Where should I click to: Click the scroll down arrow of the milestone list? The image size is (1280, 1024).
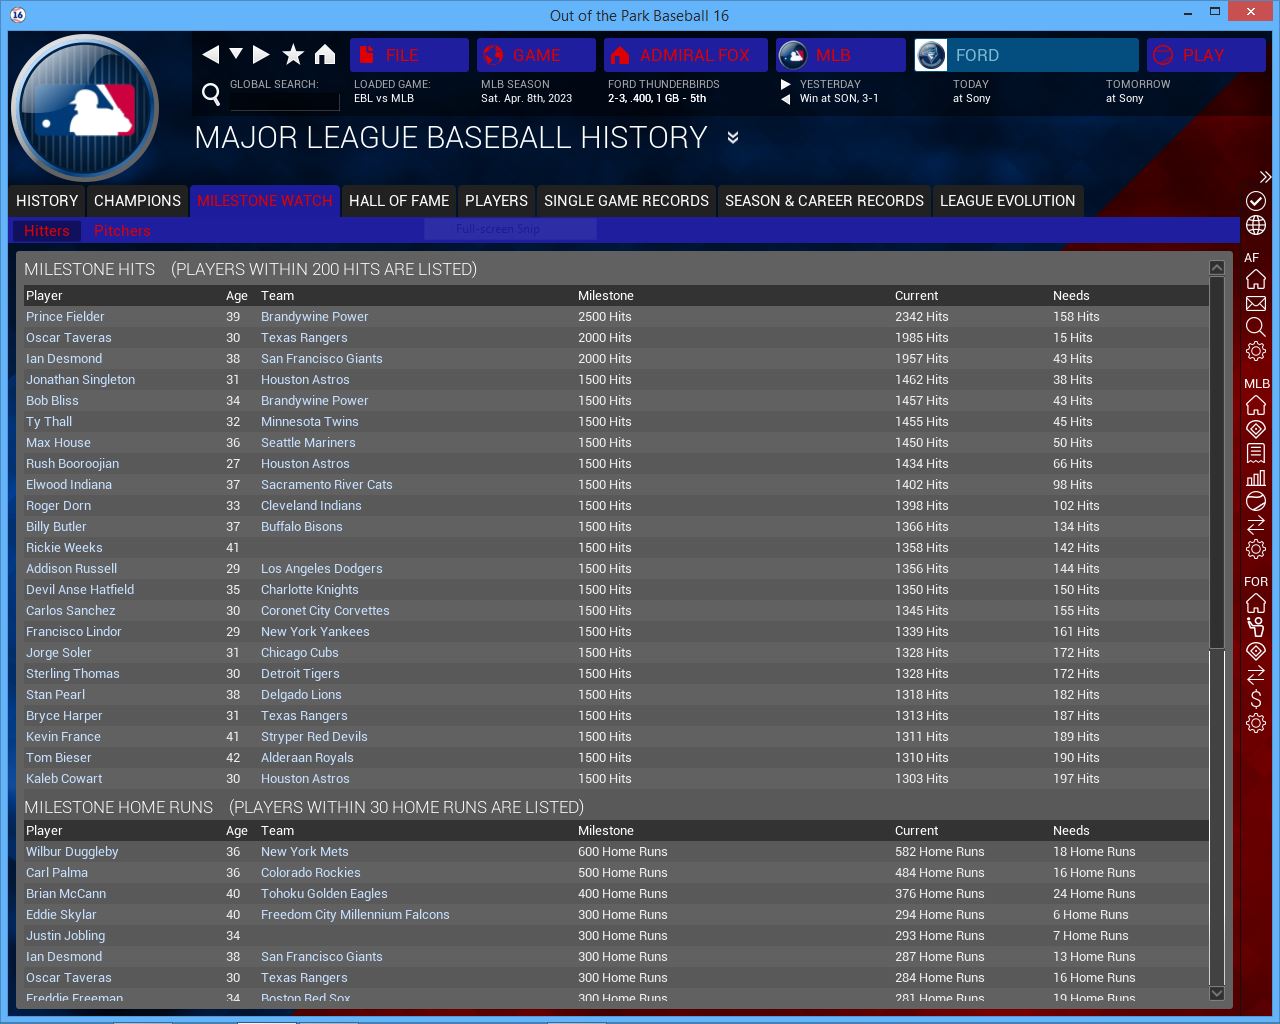tap(1217, 993)
